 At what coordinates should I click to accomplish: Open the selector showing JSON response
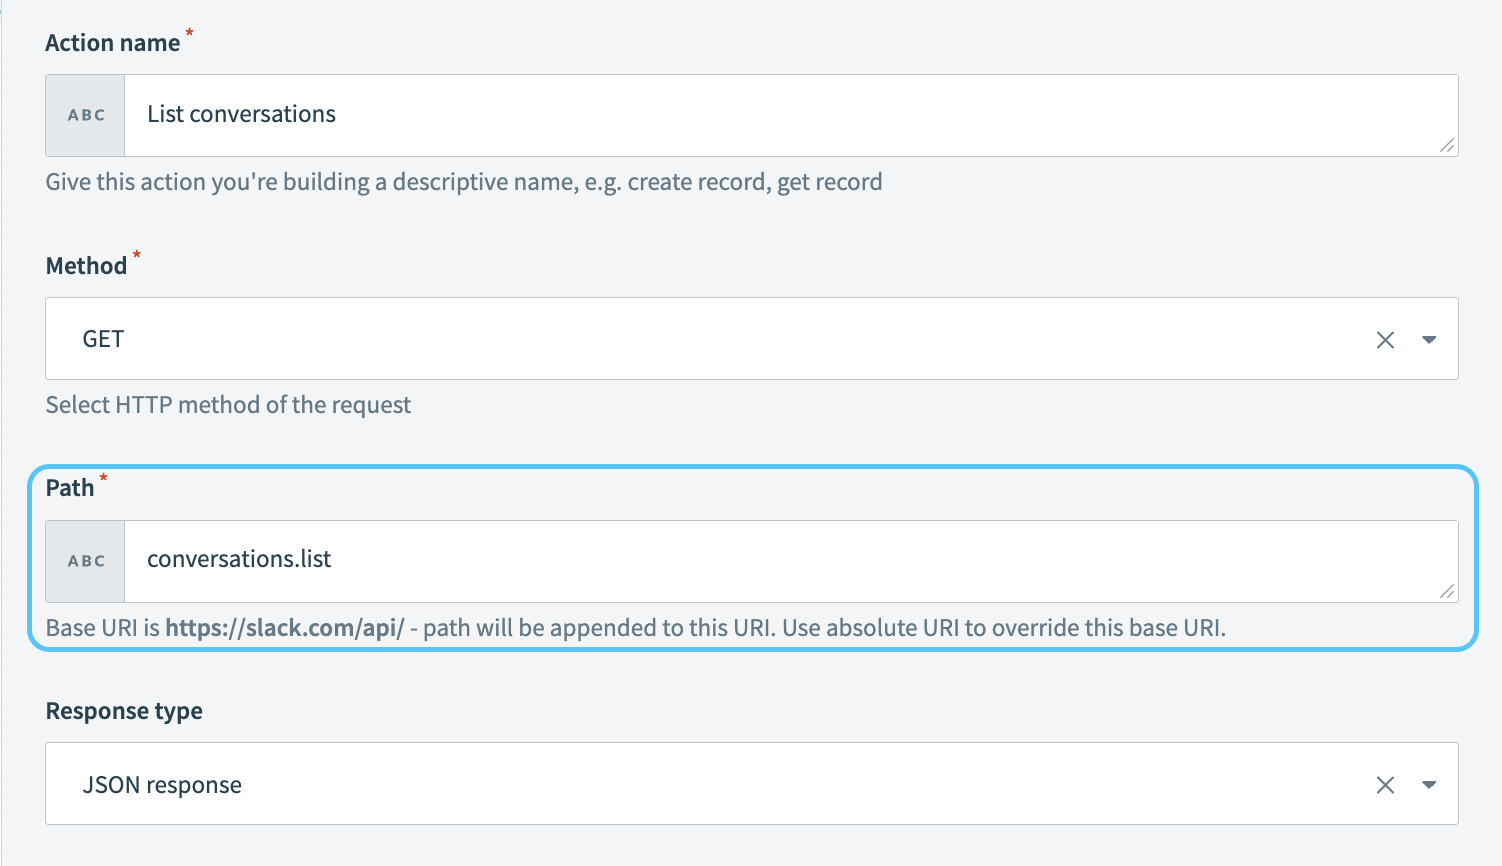click(700, 784)
